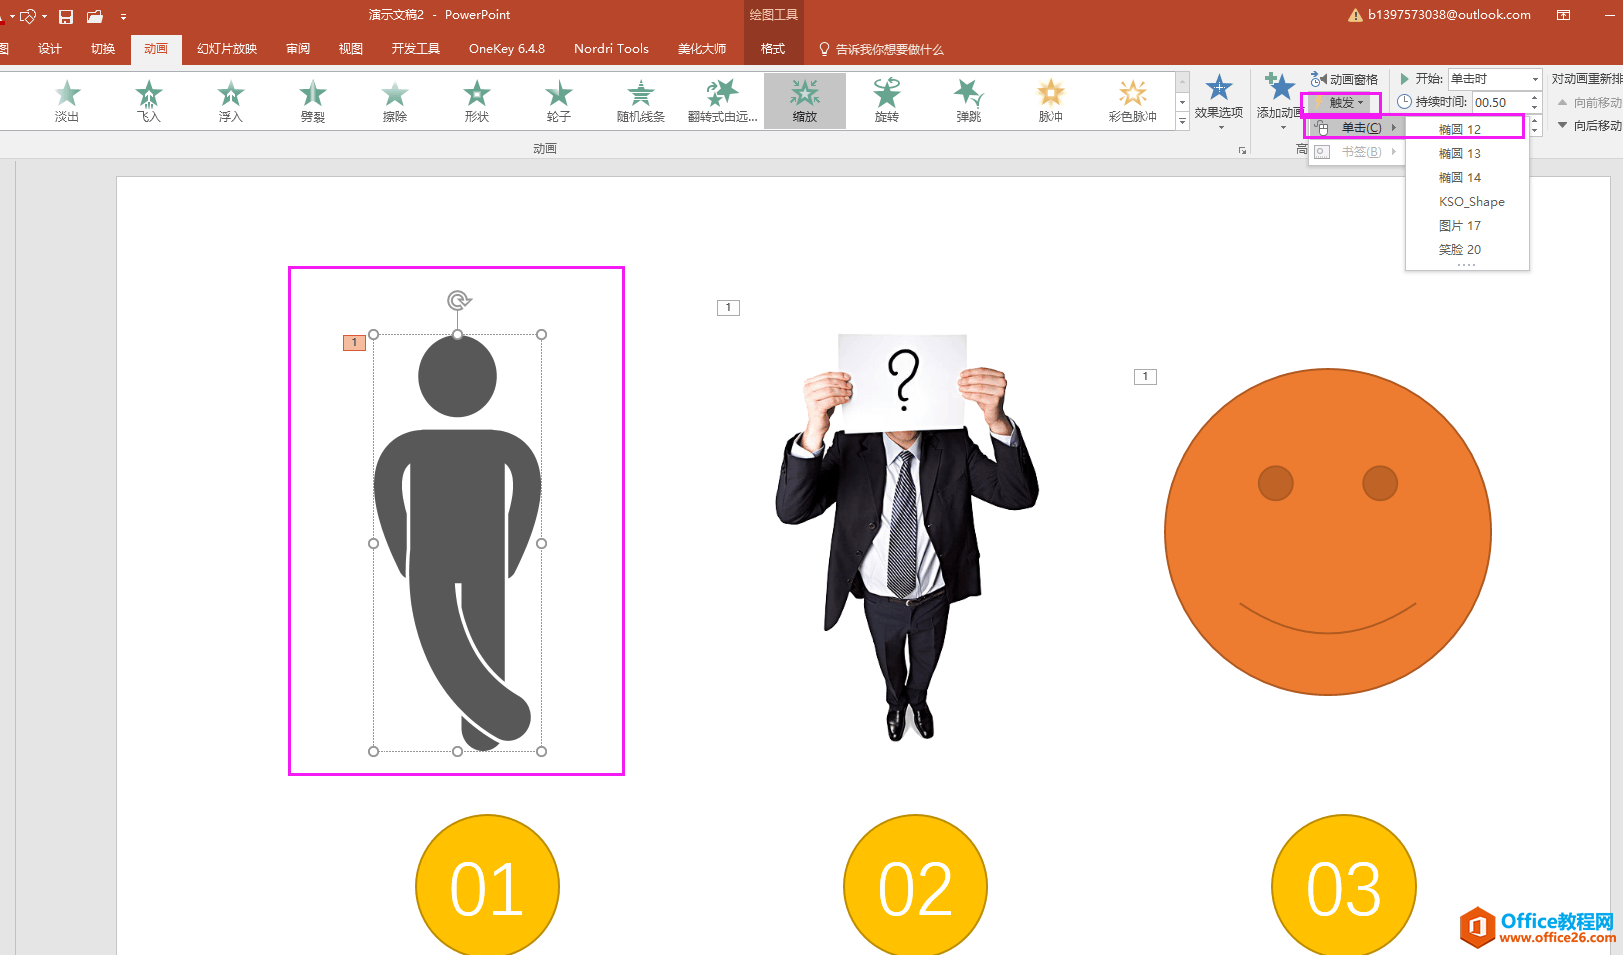Open the 切换 transitions tab

(x=103, y=49)
